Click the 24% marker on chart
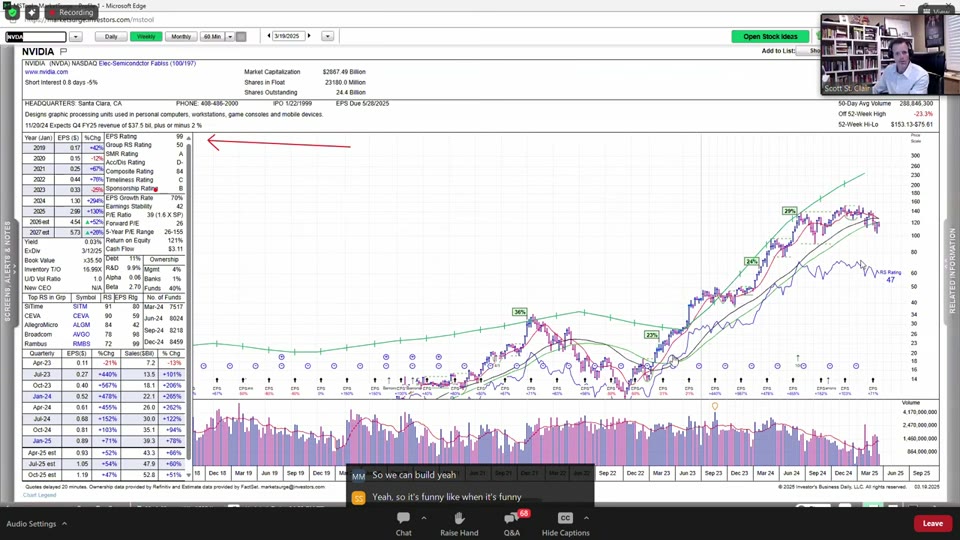 [751, 261]
